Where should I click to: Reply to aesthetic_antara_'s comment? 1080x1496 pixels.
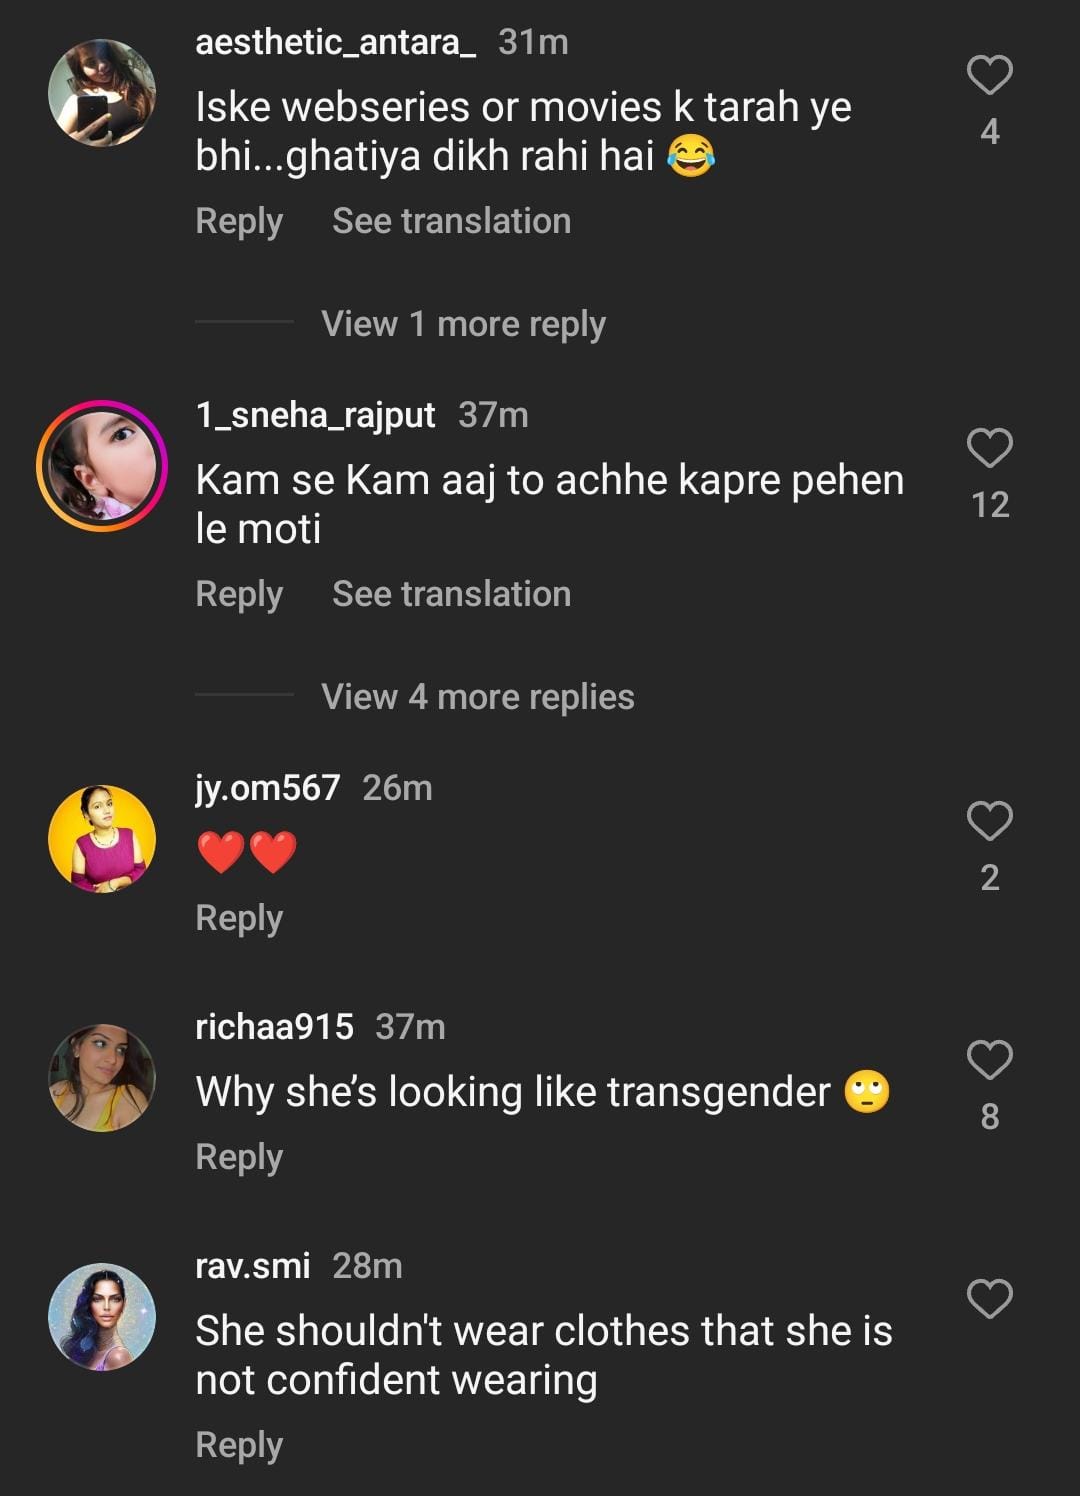[x=239, y=221]
